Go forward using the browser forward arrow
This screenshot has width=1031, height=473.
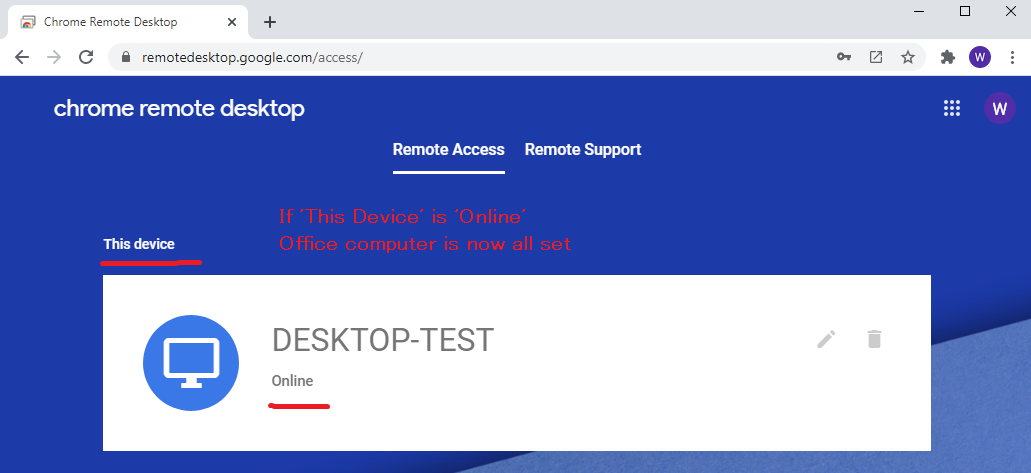pos(54,57)
